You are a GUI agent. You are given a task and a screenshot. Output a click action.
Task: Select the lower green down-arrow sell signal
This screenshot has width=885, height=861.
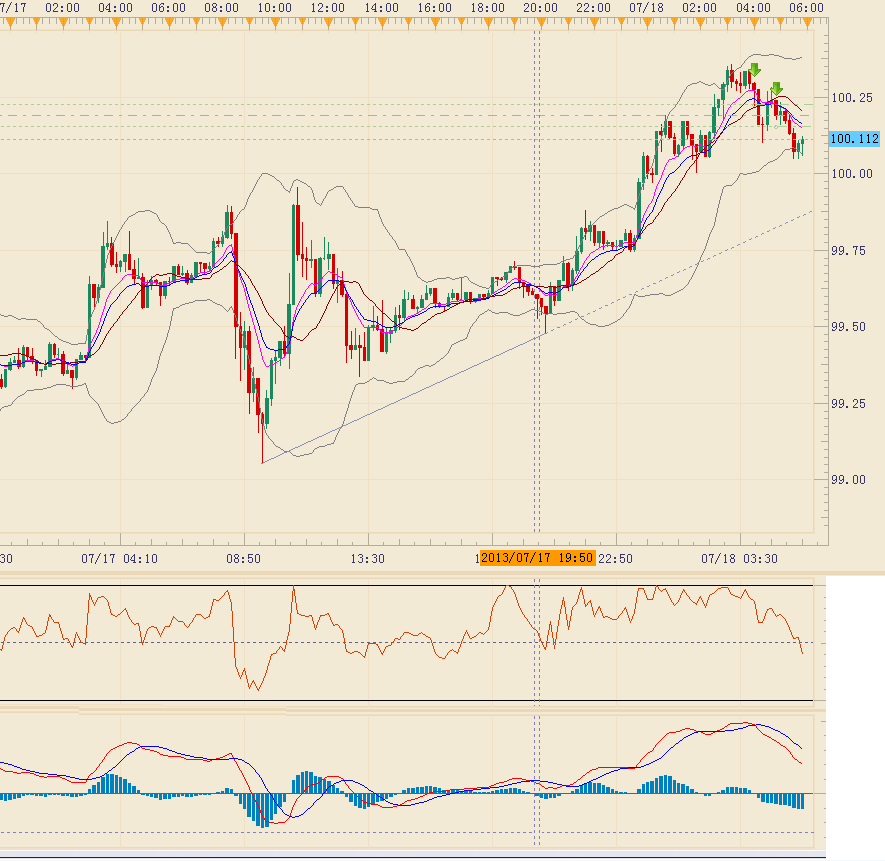pyautogui.click(x=777, y=89)
